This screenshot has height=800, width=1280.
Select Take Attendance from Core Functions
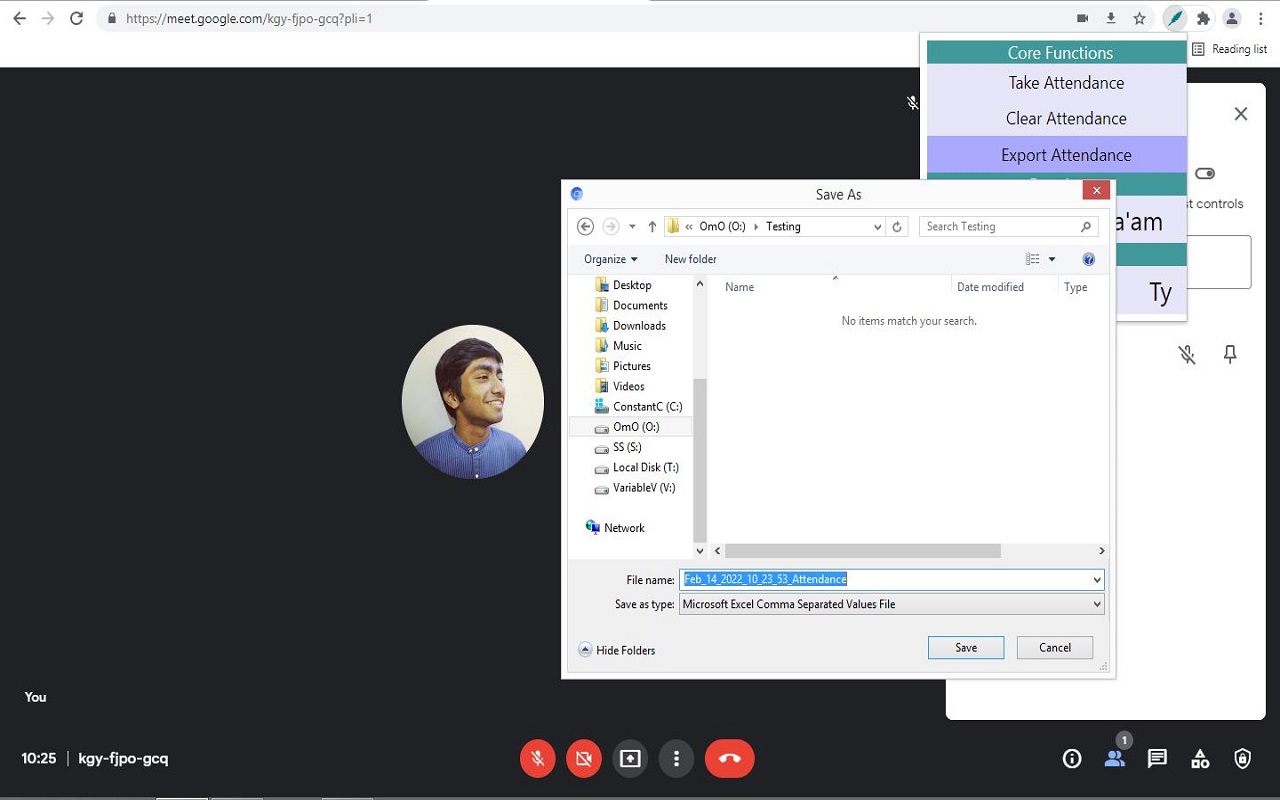click(x=1066, y=82)
